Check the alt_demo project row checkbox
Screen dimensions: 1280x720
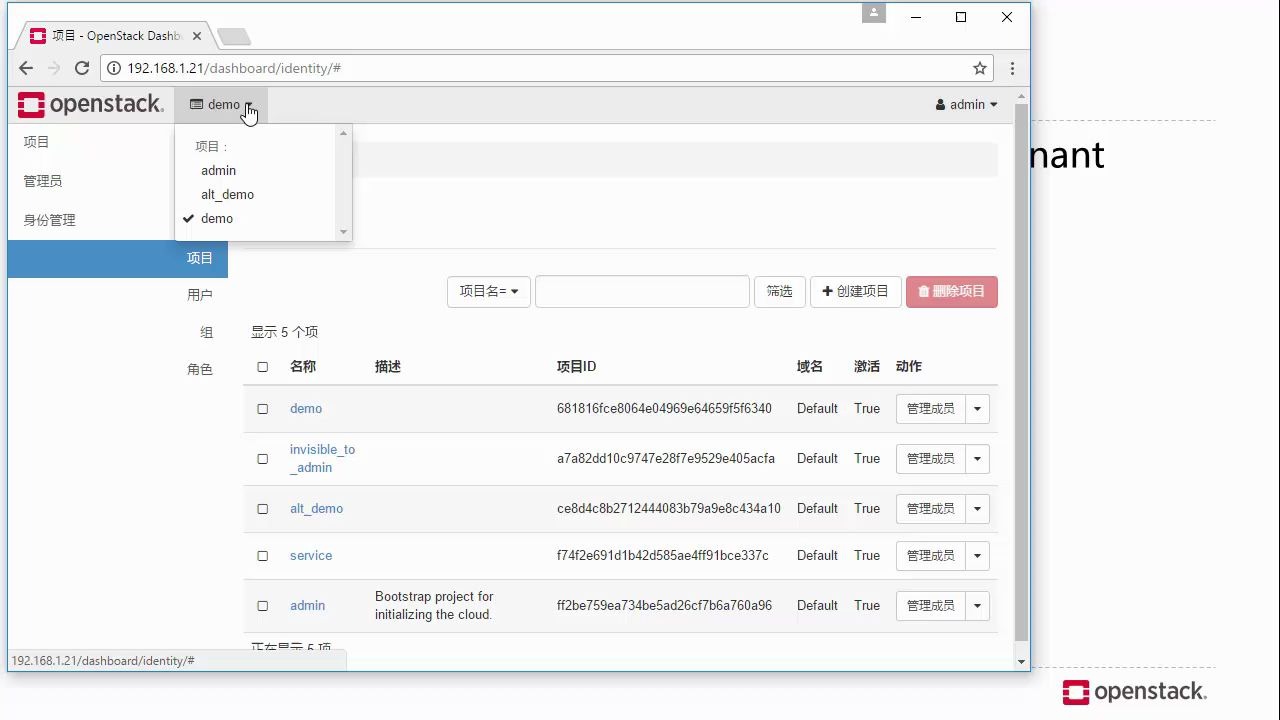263,509
